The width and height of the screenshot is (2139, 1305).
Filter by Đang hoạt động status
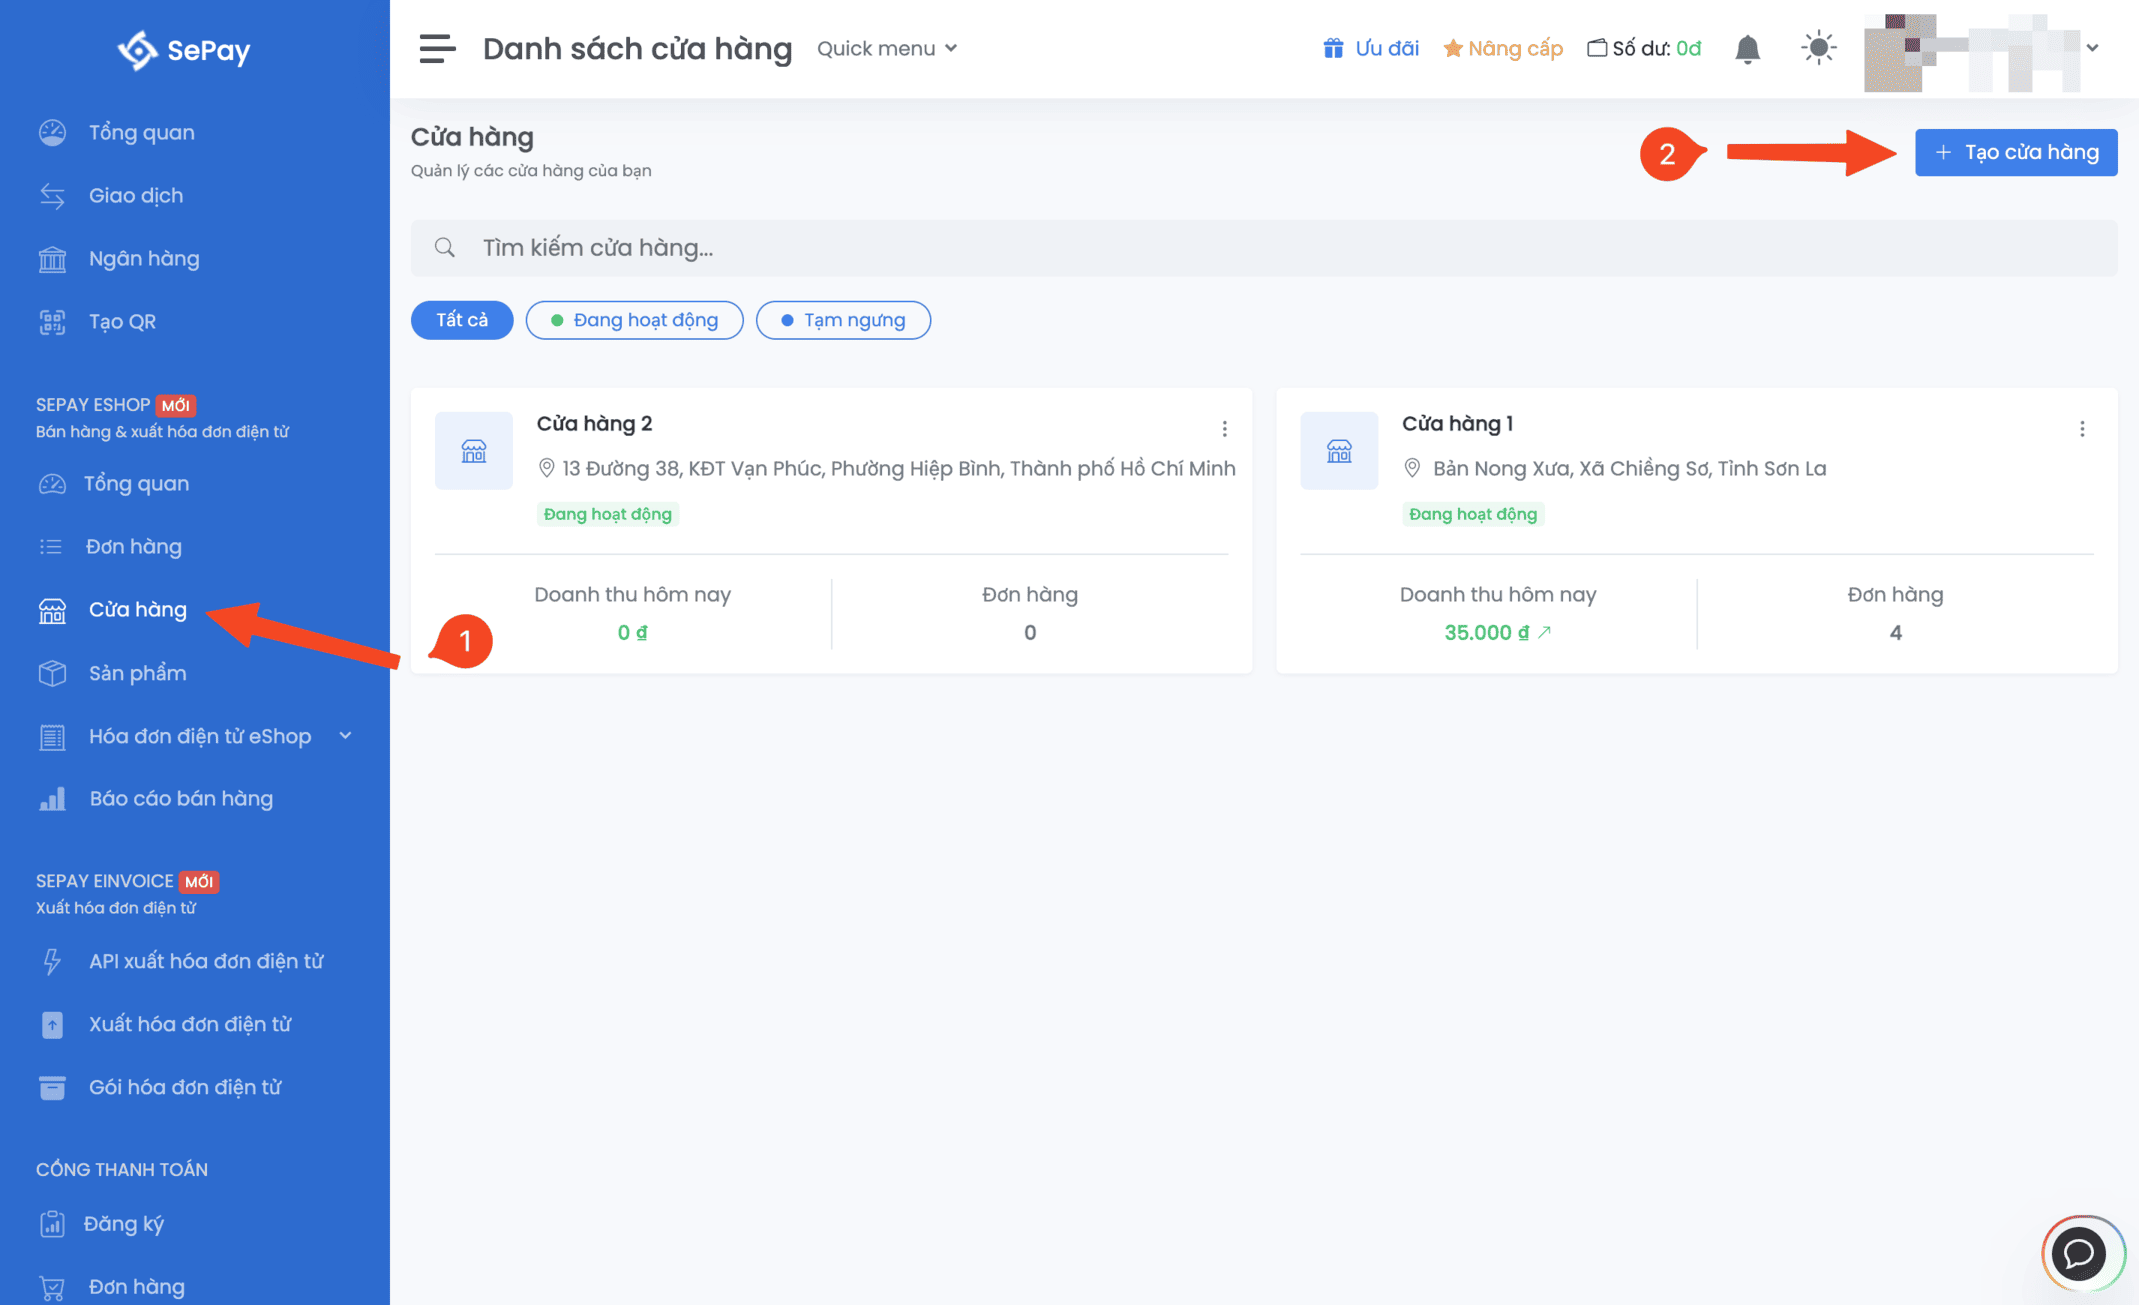(x=634, y=320)
